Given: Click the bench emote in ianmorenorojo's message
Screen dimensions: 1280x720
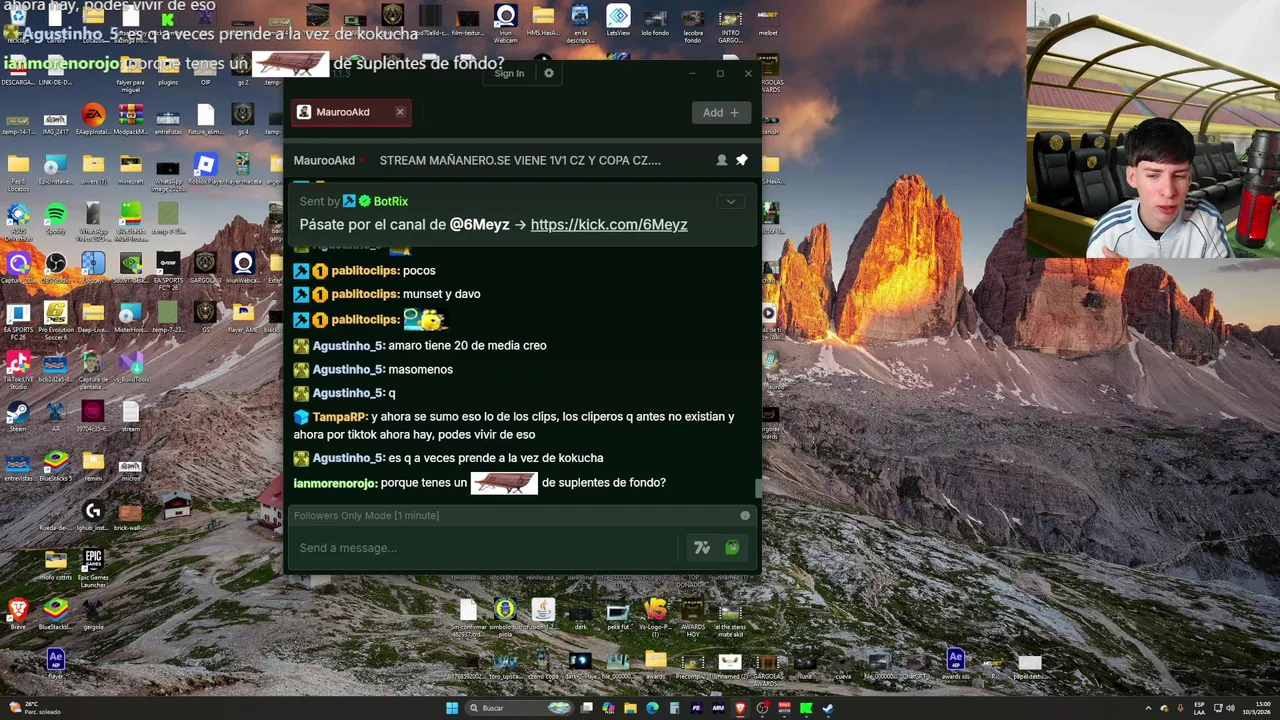Looking at the screenshot, I should [x=504, y=484].
